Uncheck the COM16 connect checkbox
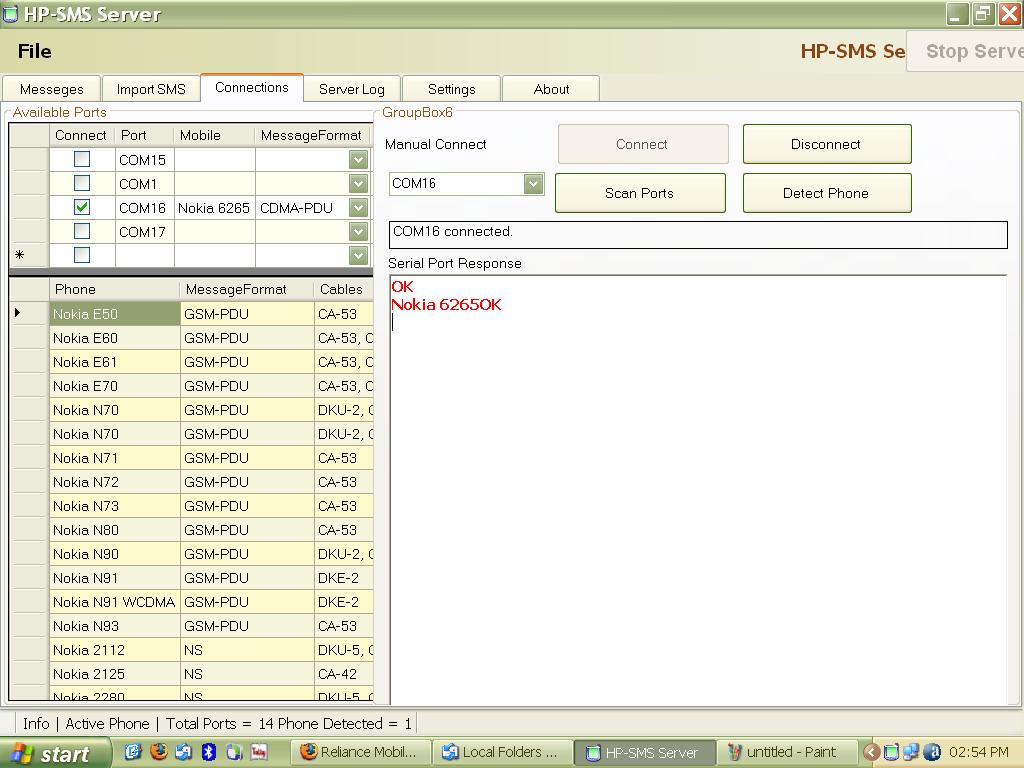This screenshot has width=1024, height=768. click(x=82, y=207)
